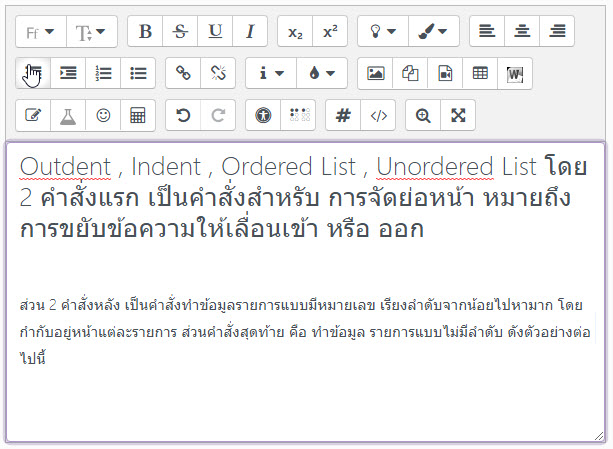Image resolution: width=613 pixels, height=449 pixels.
Task: Open the font color drop menu
Action: coord(322,73)
